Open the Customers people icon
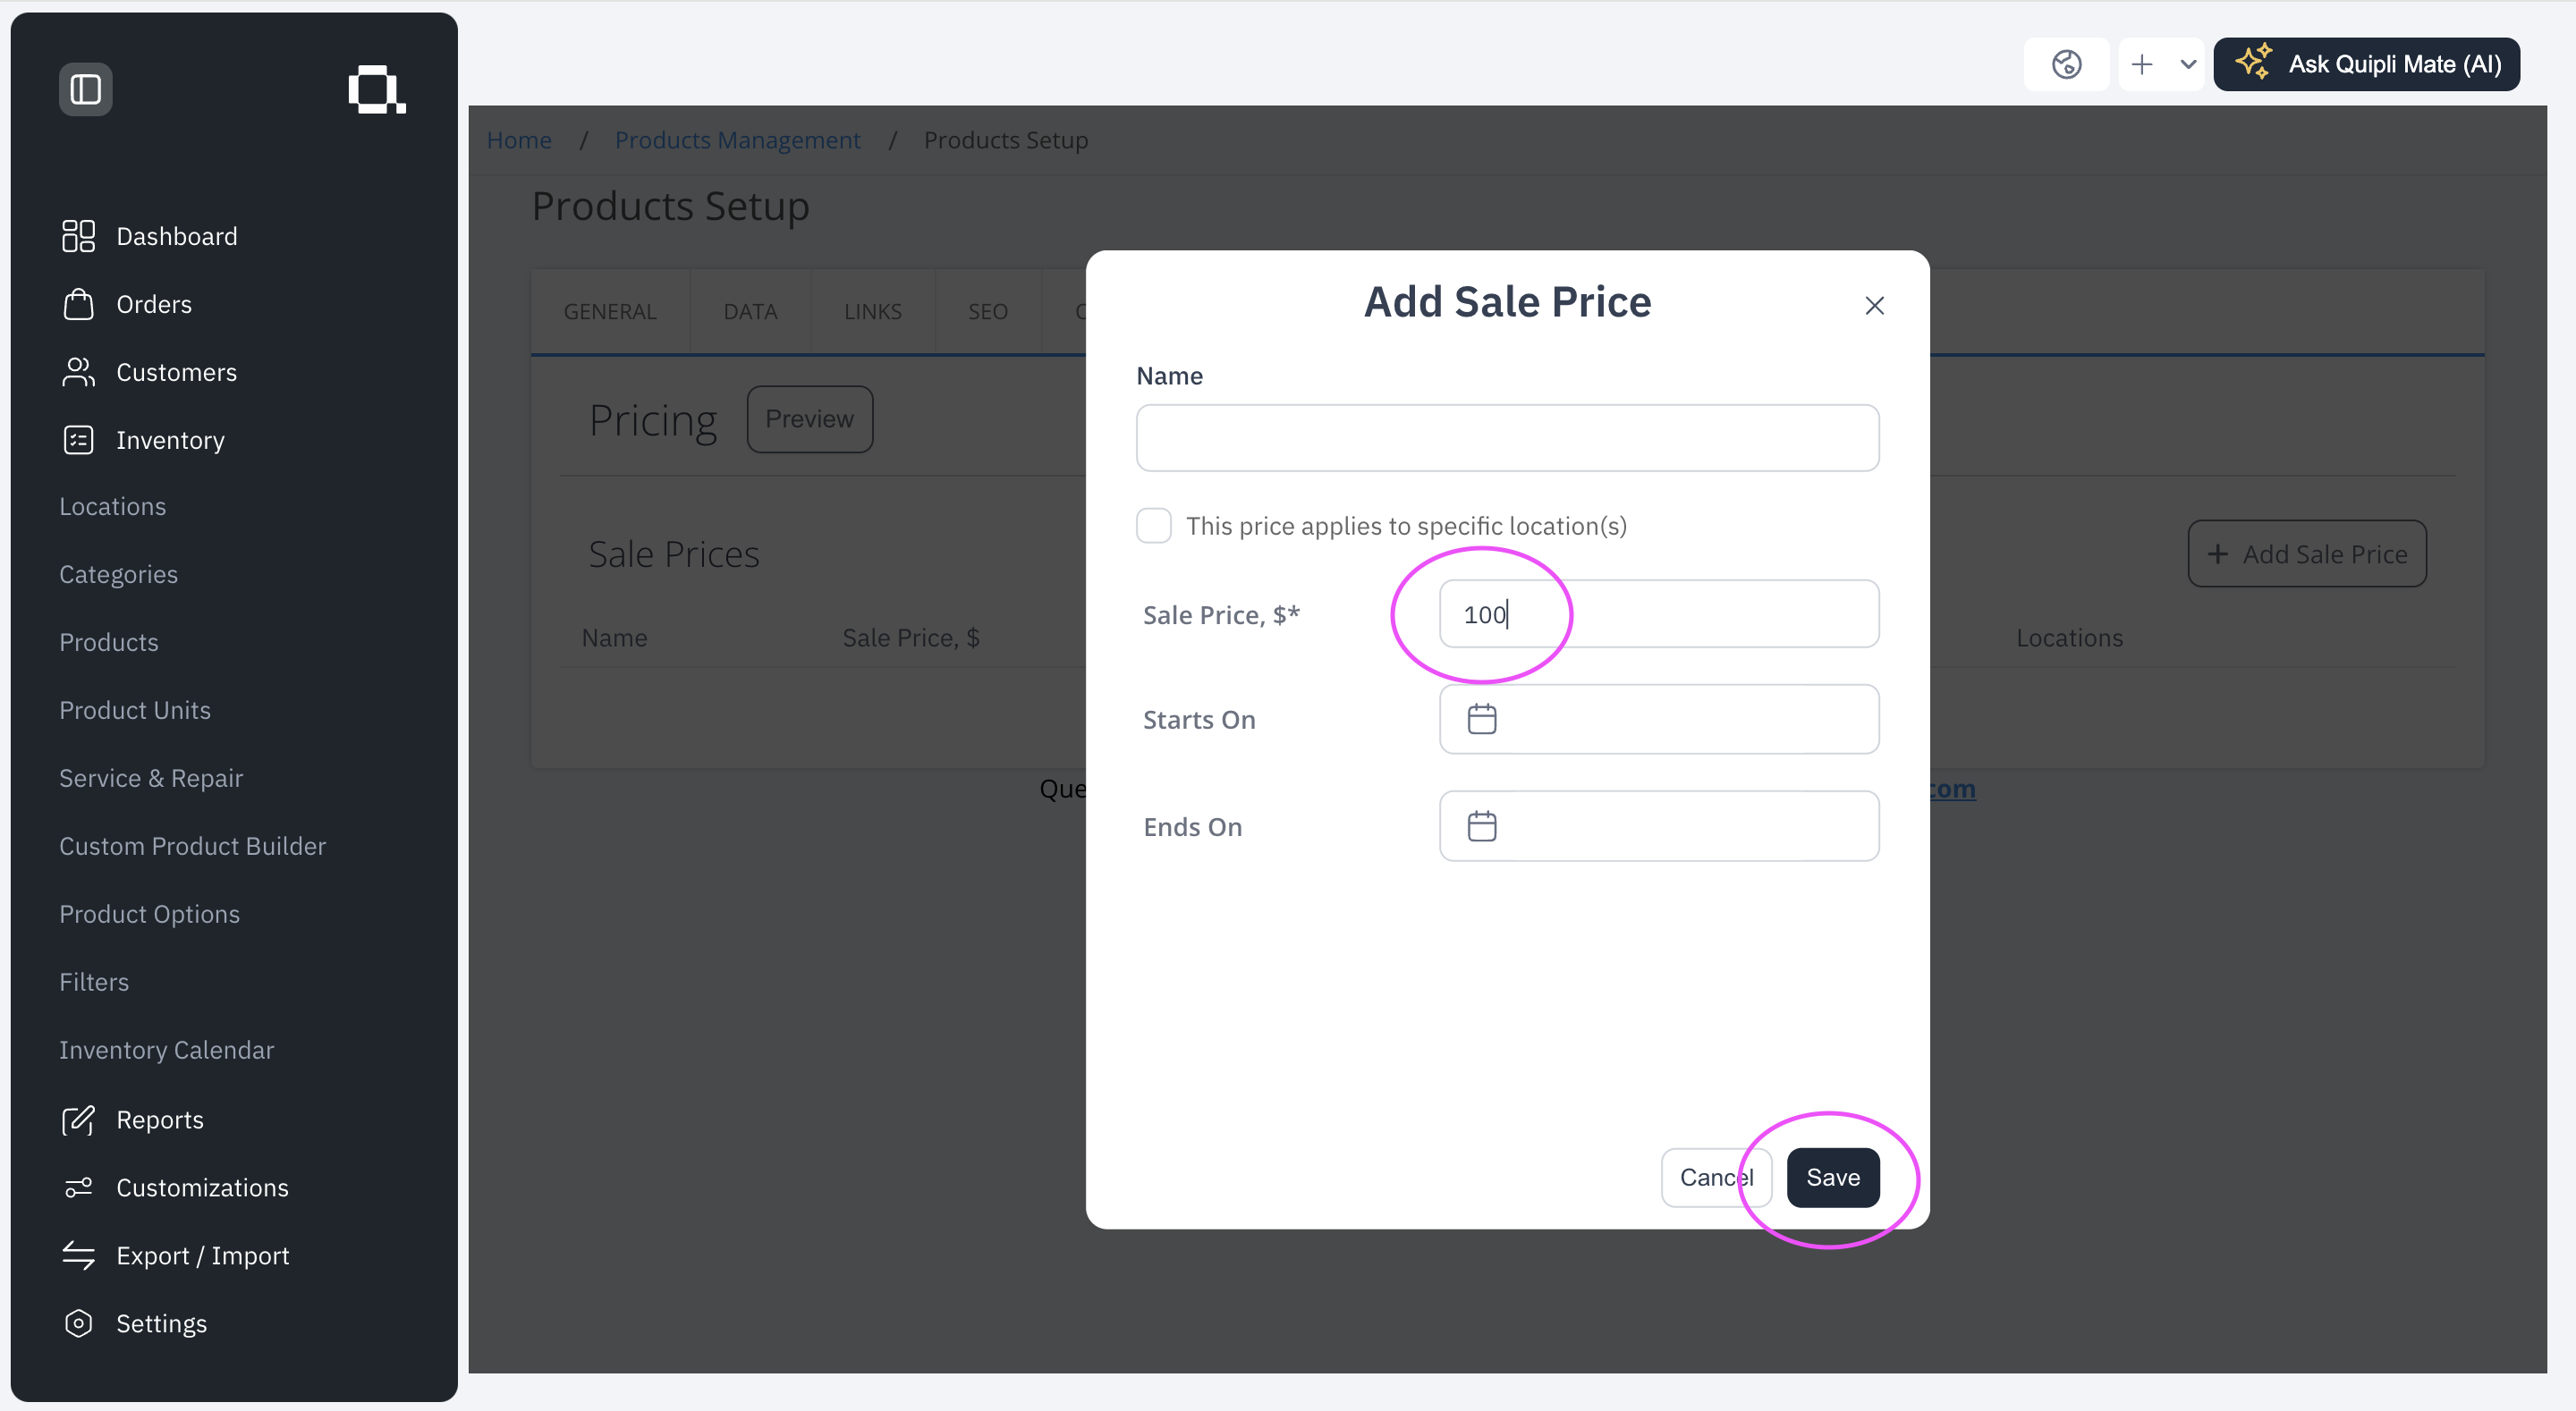The image size is (2576, 1411). point(78,372)
